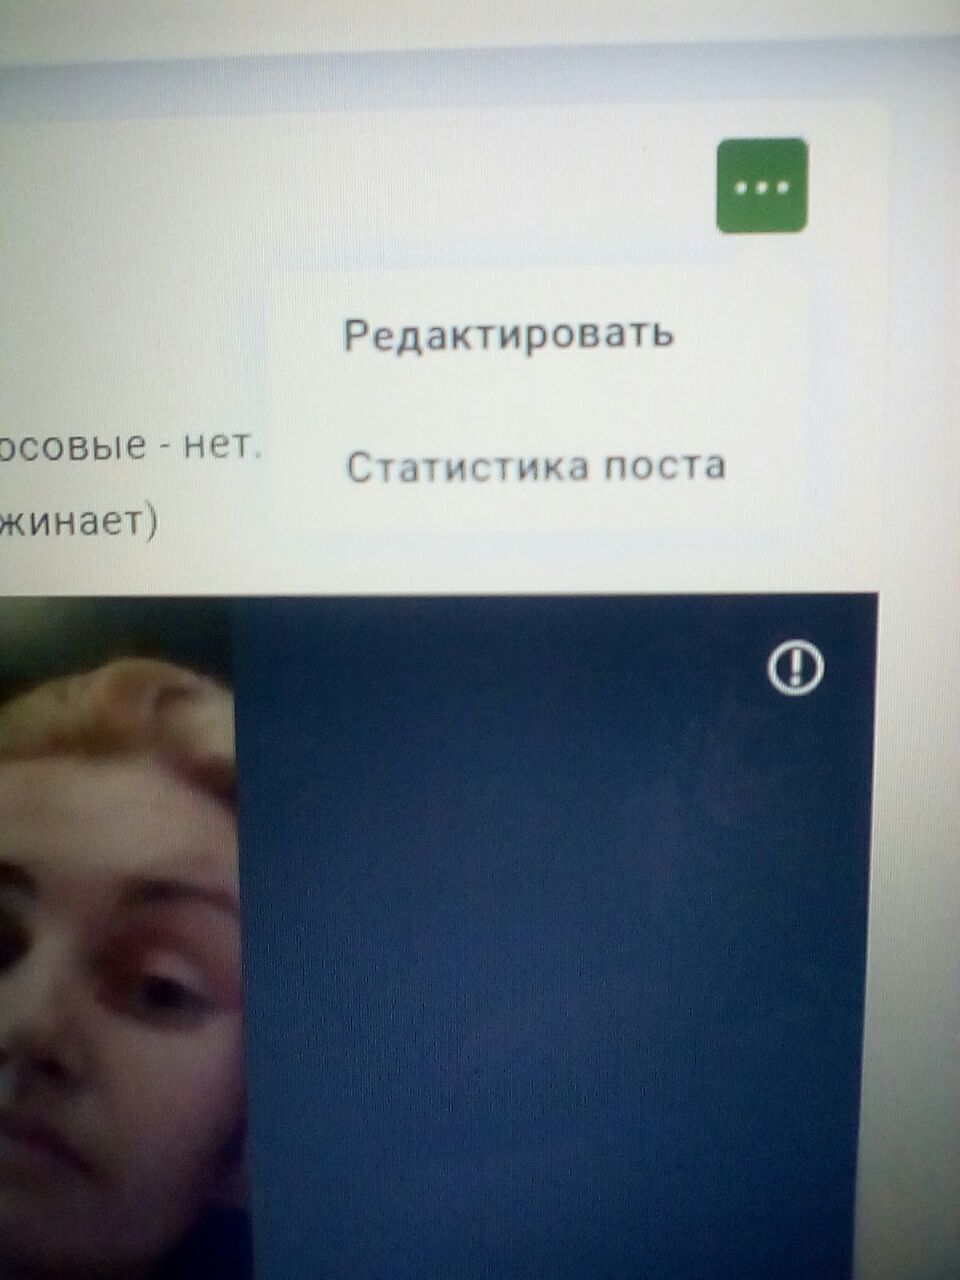The height and width of the screenshot is (1280, 960).
Task: Choose the edit post option
Action: (x=509, y=334)
